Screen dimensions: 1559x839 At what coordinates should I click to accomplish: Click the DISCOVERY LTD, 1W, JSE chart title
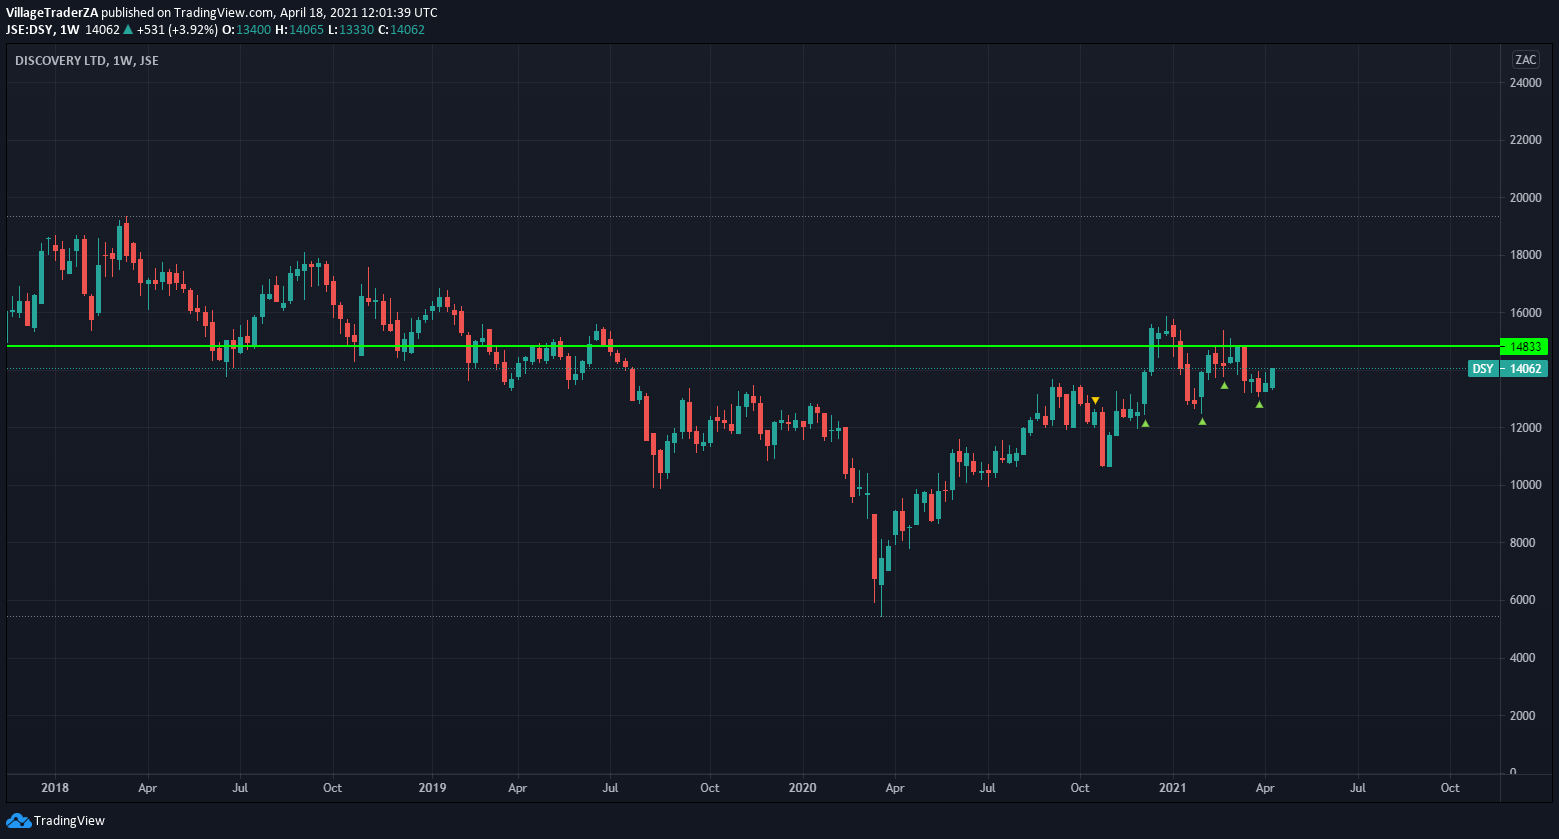point(87,61)
